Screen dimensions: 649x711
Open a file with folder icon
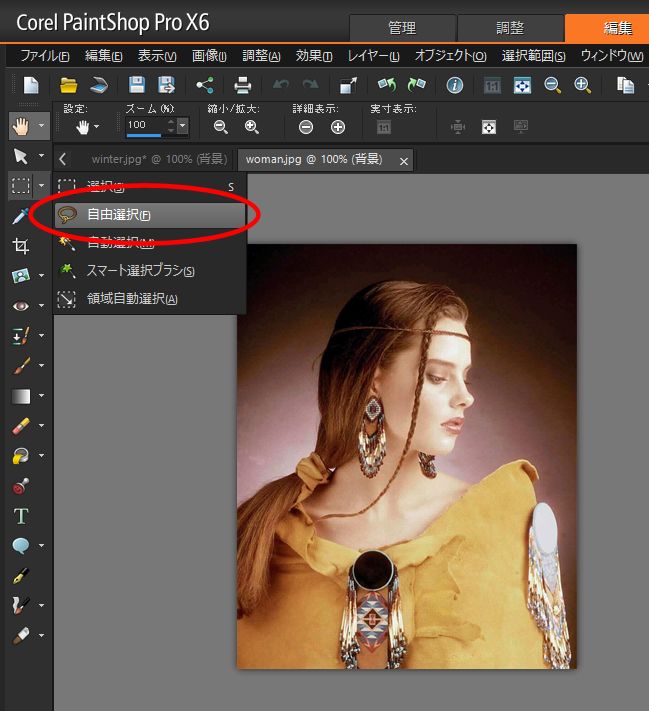68,85
